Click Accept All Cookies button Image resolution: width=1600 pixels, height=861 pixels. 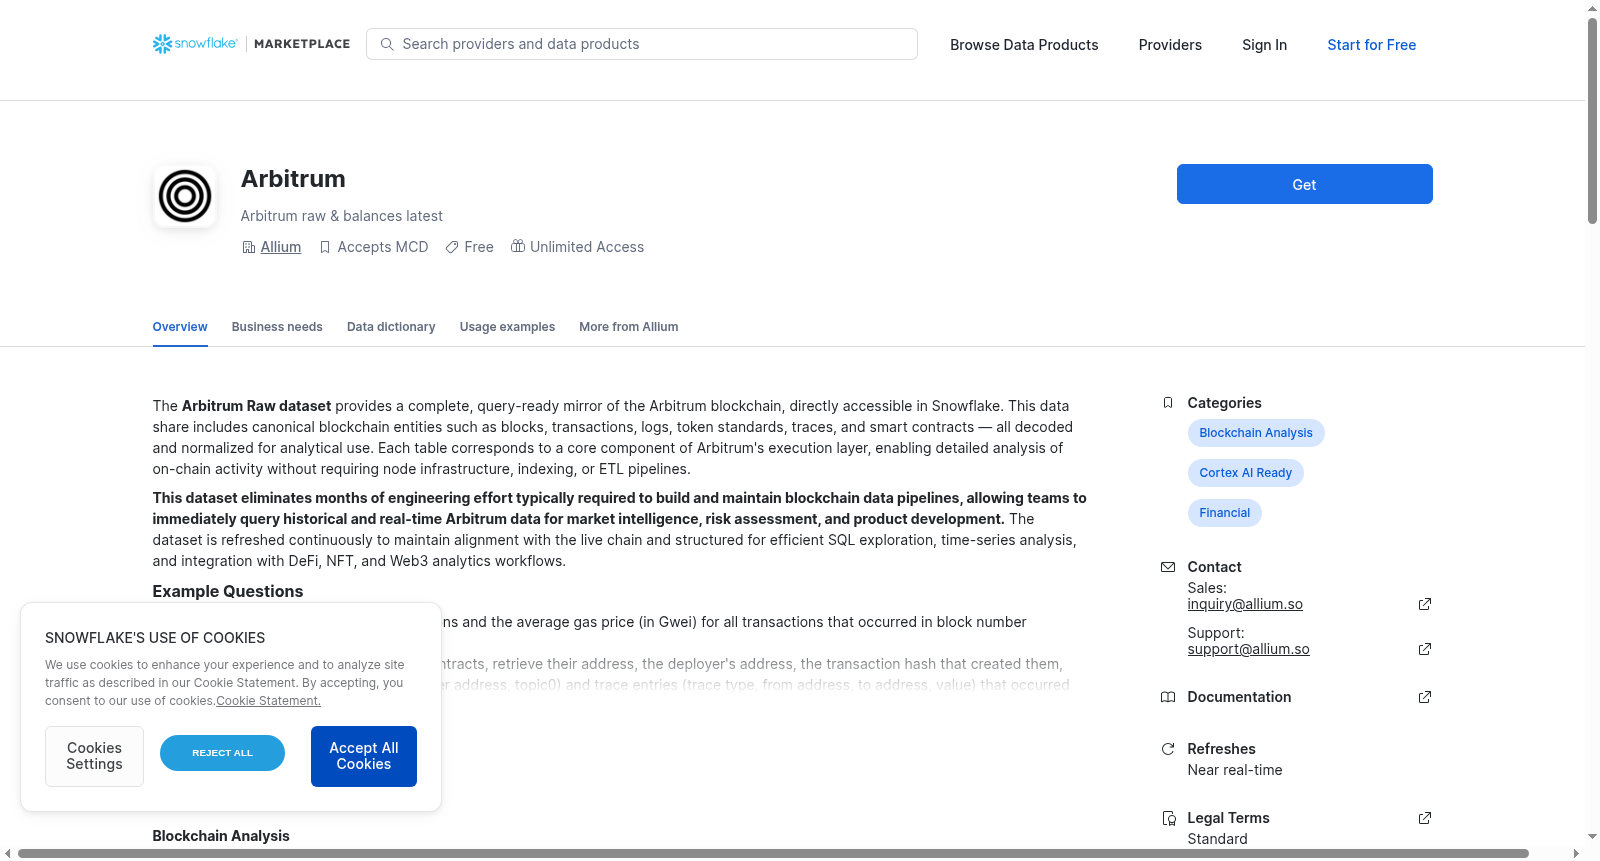point(364,756)
